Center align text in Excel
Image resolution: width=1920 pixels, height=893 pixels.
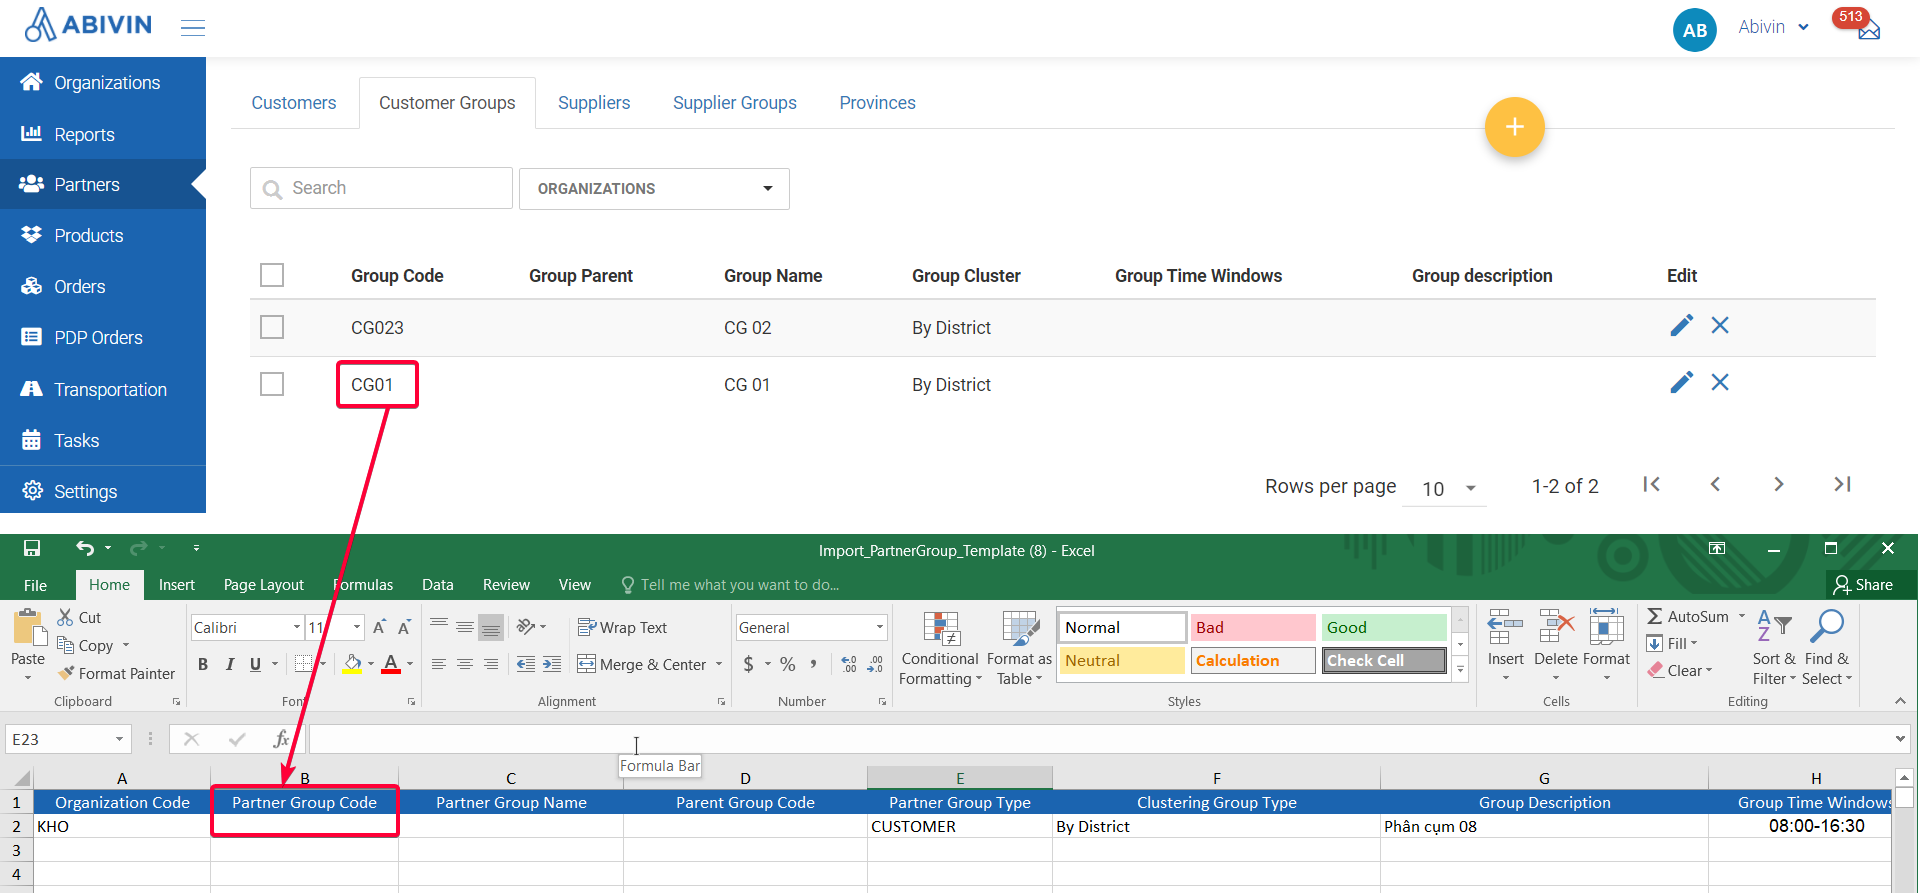465,664
